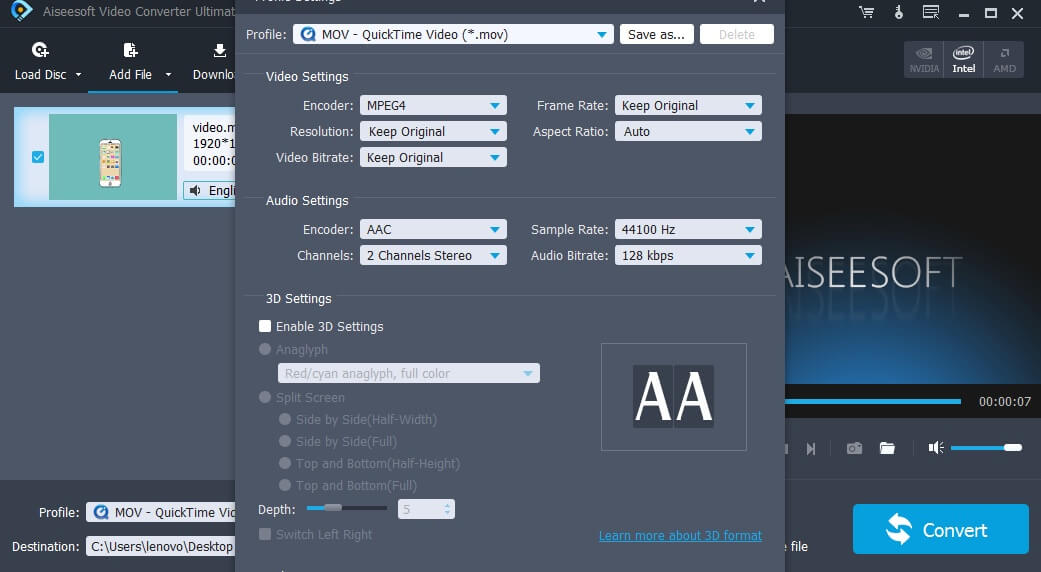Click the Audio Settings section heading
The width and height of the screenshot is (1041, 572).
click(x=307, y=200)
